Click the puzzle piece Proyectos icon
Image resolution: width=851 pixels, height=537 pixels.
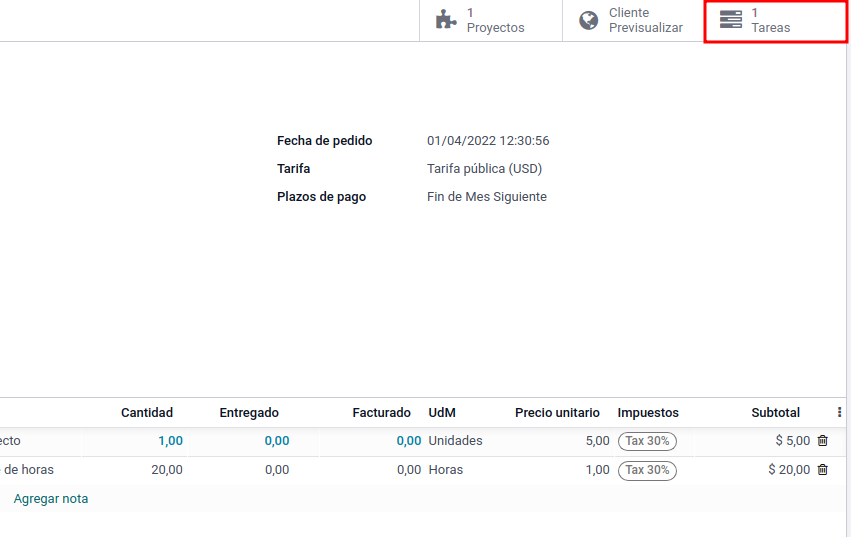coord(446,20)
